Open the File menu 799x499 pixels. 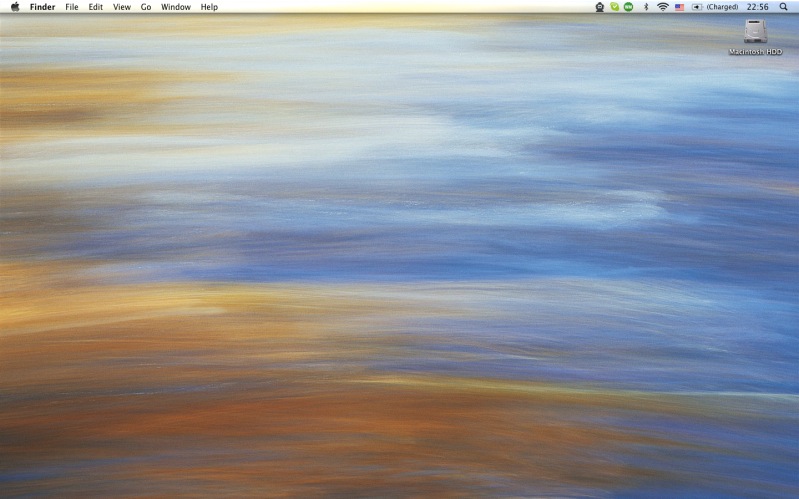(72, 7)
